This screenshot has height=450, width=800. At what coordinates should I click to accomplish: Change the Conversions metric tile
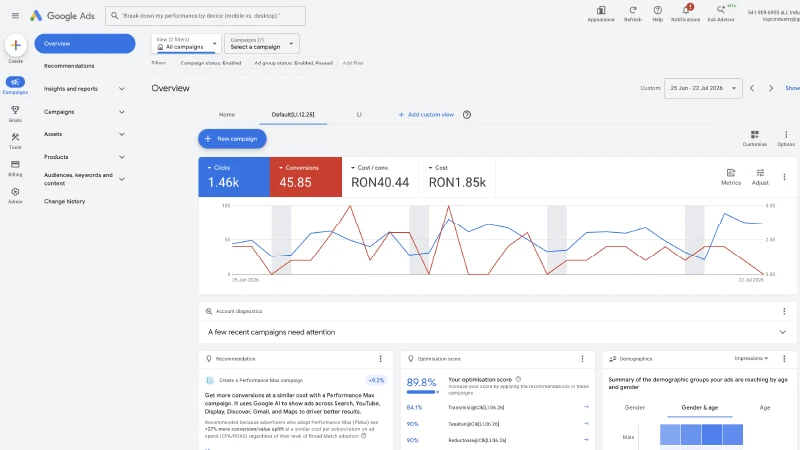[306, 177]
